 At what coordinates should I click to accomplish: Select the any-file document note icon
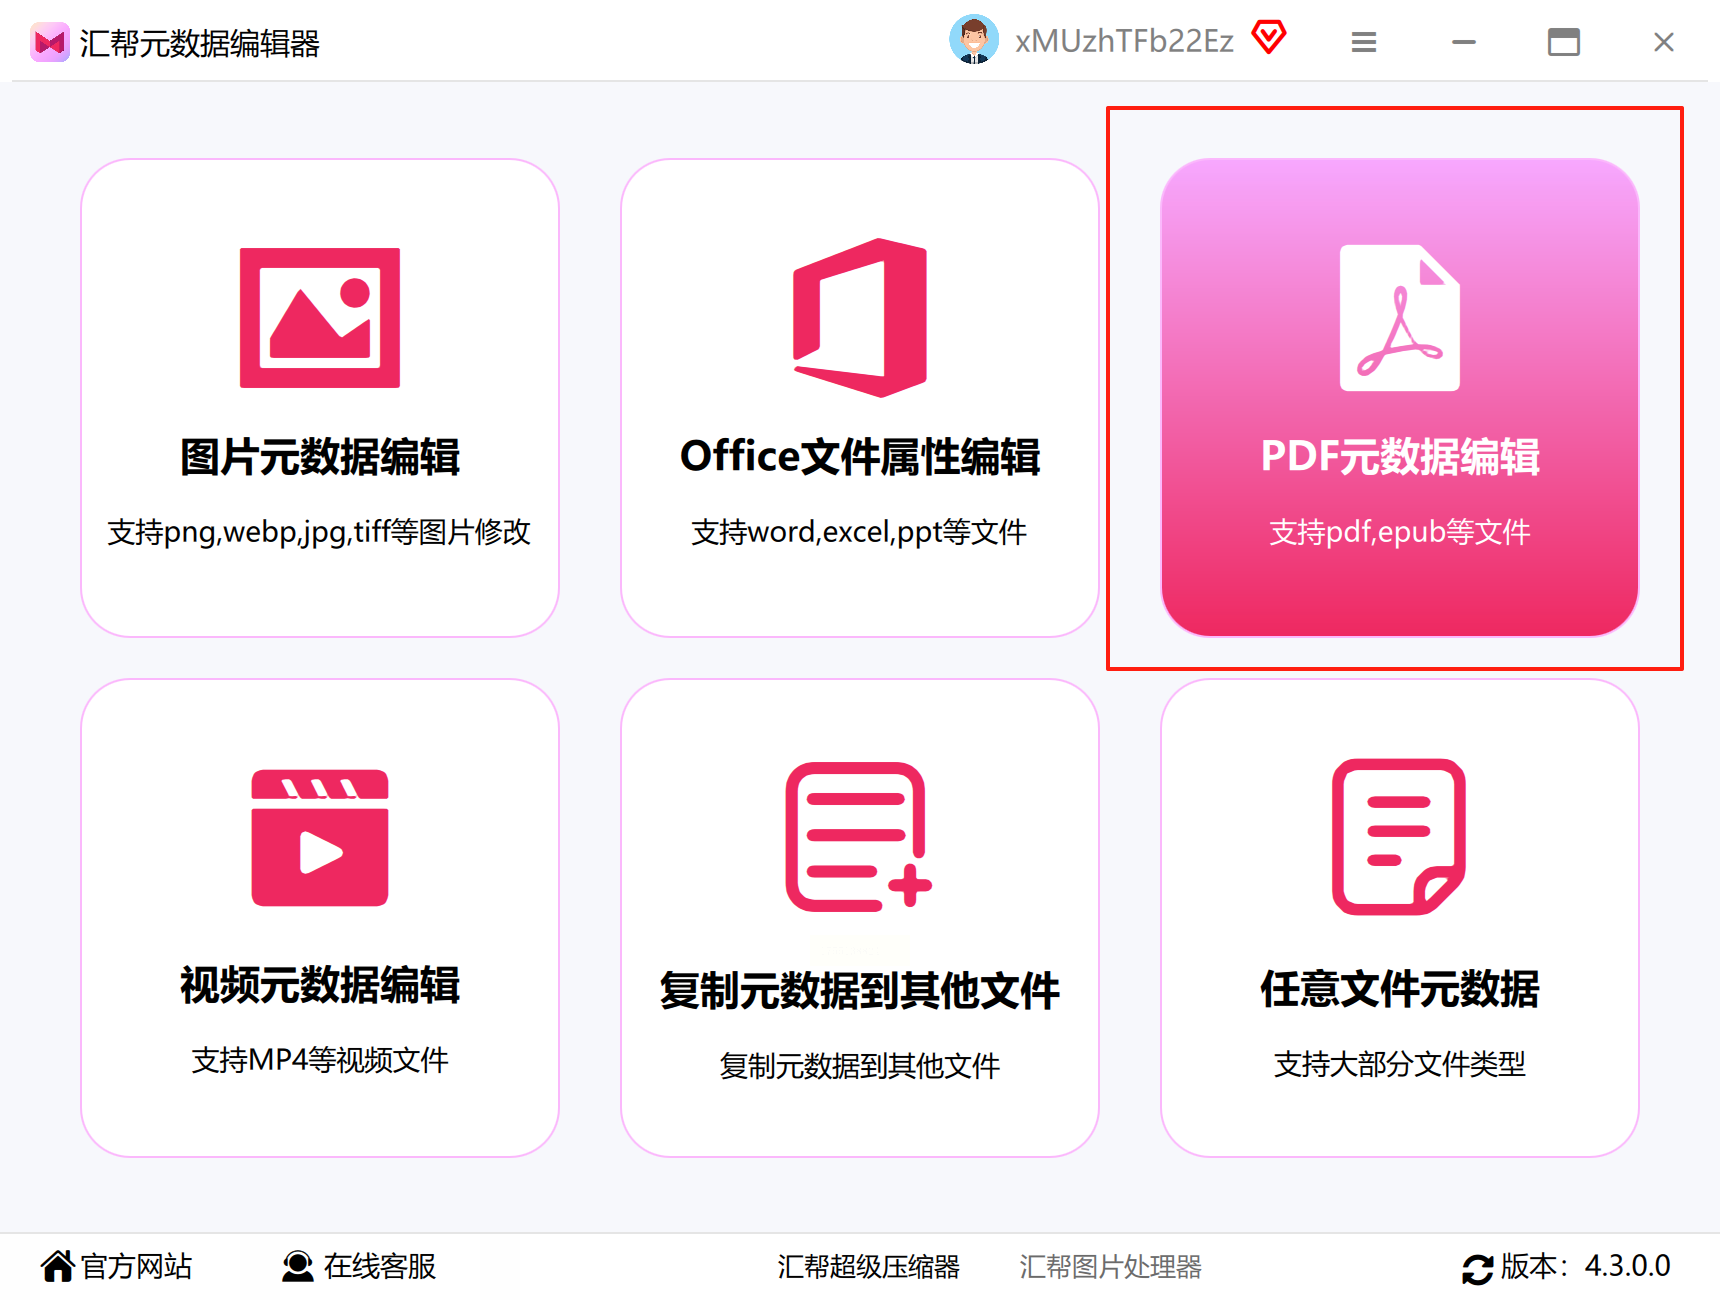(1399, 837)
